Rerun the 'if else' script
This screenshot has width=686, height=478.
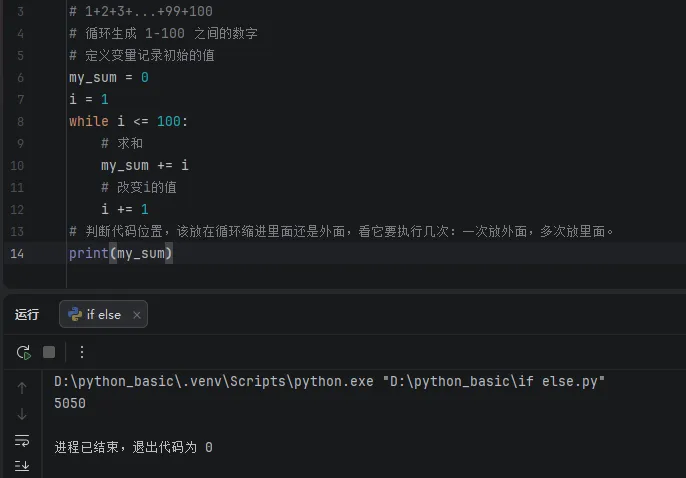click(x=23, y=352)
